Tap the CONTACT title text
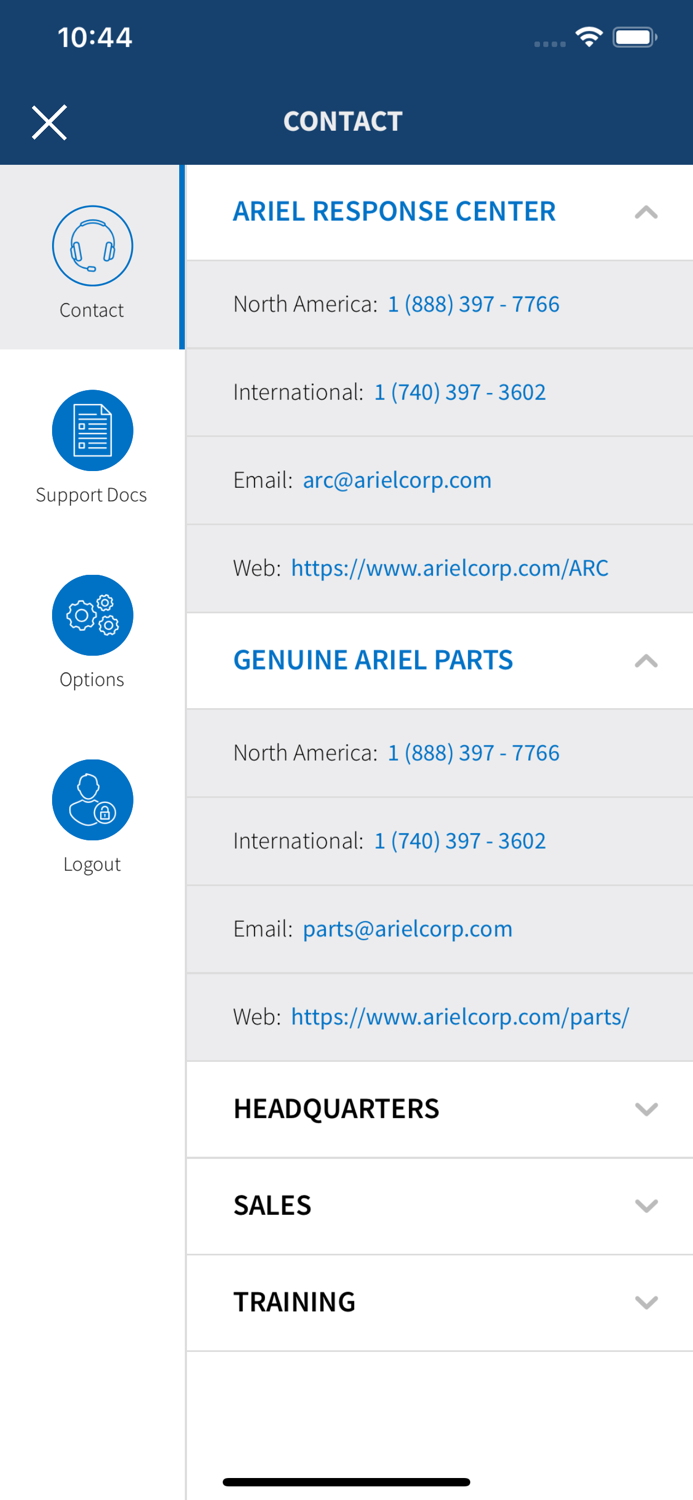Screen dimensions: 693x1500 coord(343,121)
